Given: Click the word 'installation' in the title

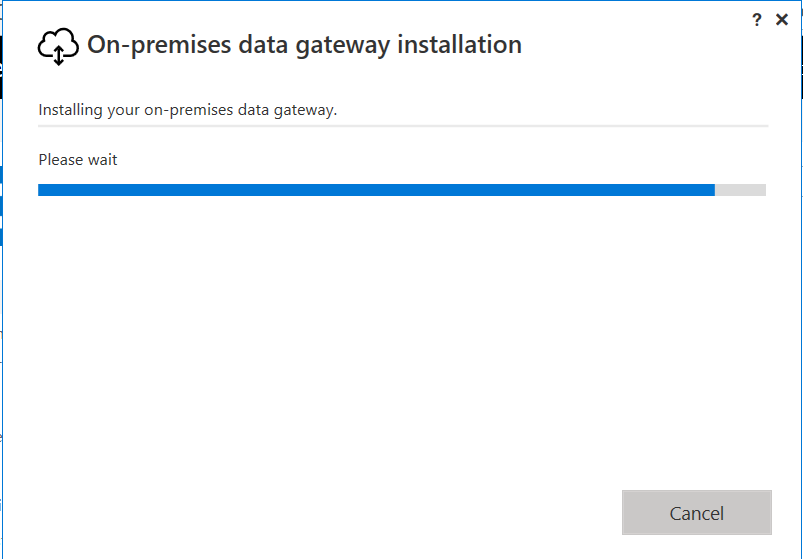Looking at the screenshot, I should click(x=459, y=45).
